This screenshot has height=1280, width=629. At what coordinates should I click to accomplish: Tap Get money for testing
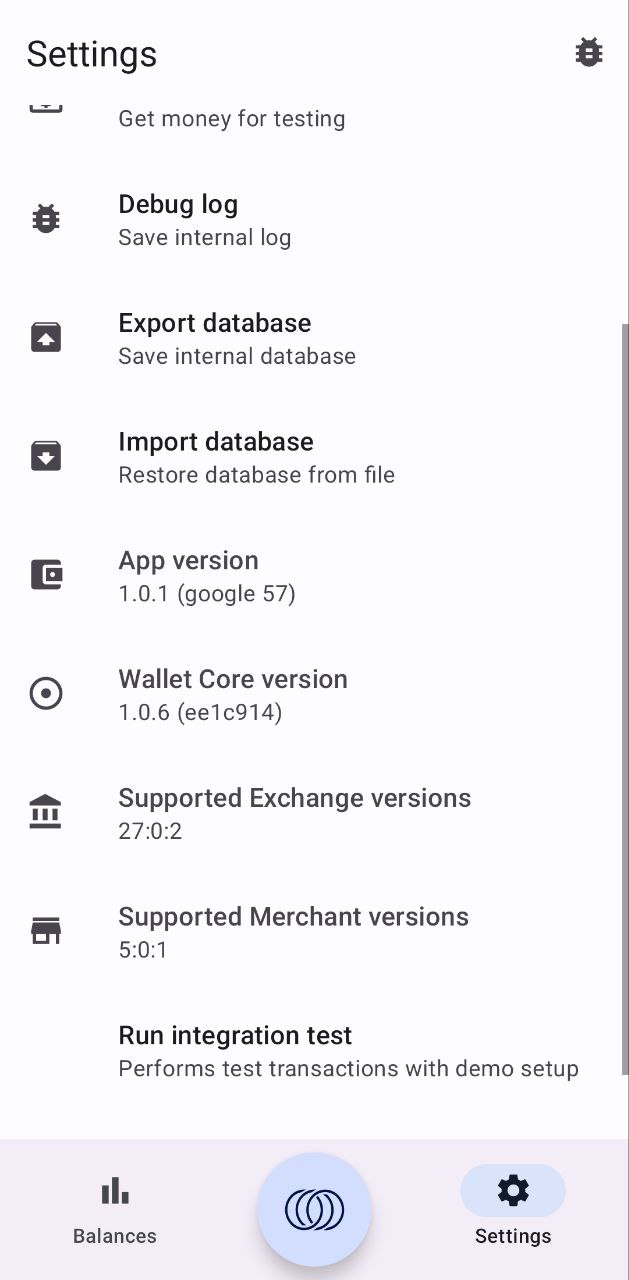[x=232, y=118]
